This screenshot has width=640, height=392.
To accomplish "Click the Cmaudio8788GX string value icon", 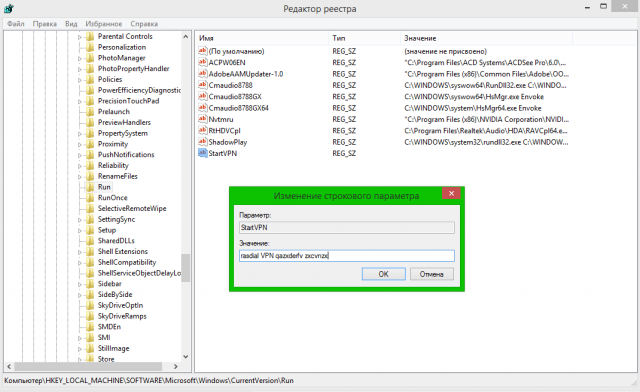I will pos(202,96).
